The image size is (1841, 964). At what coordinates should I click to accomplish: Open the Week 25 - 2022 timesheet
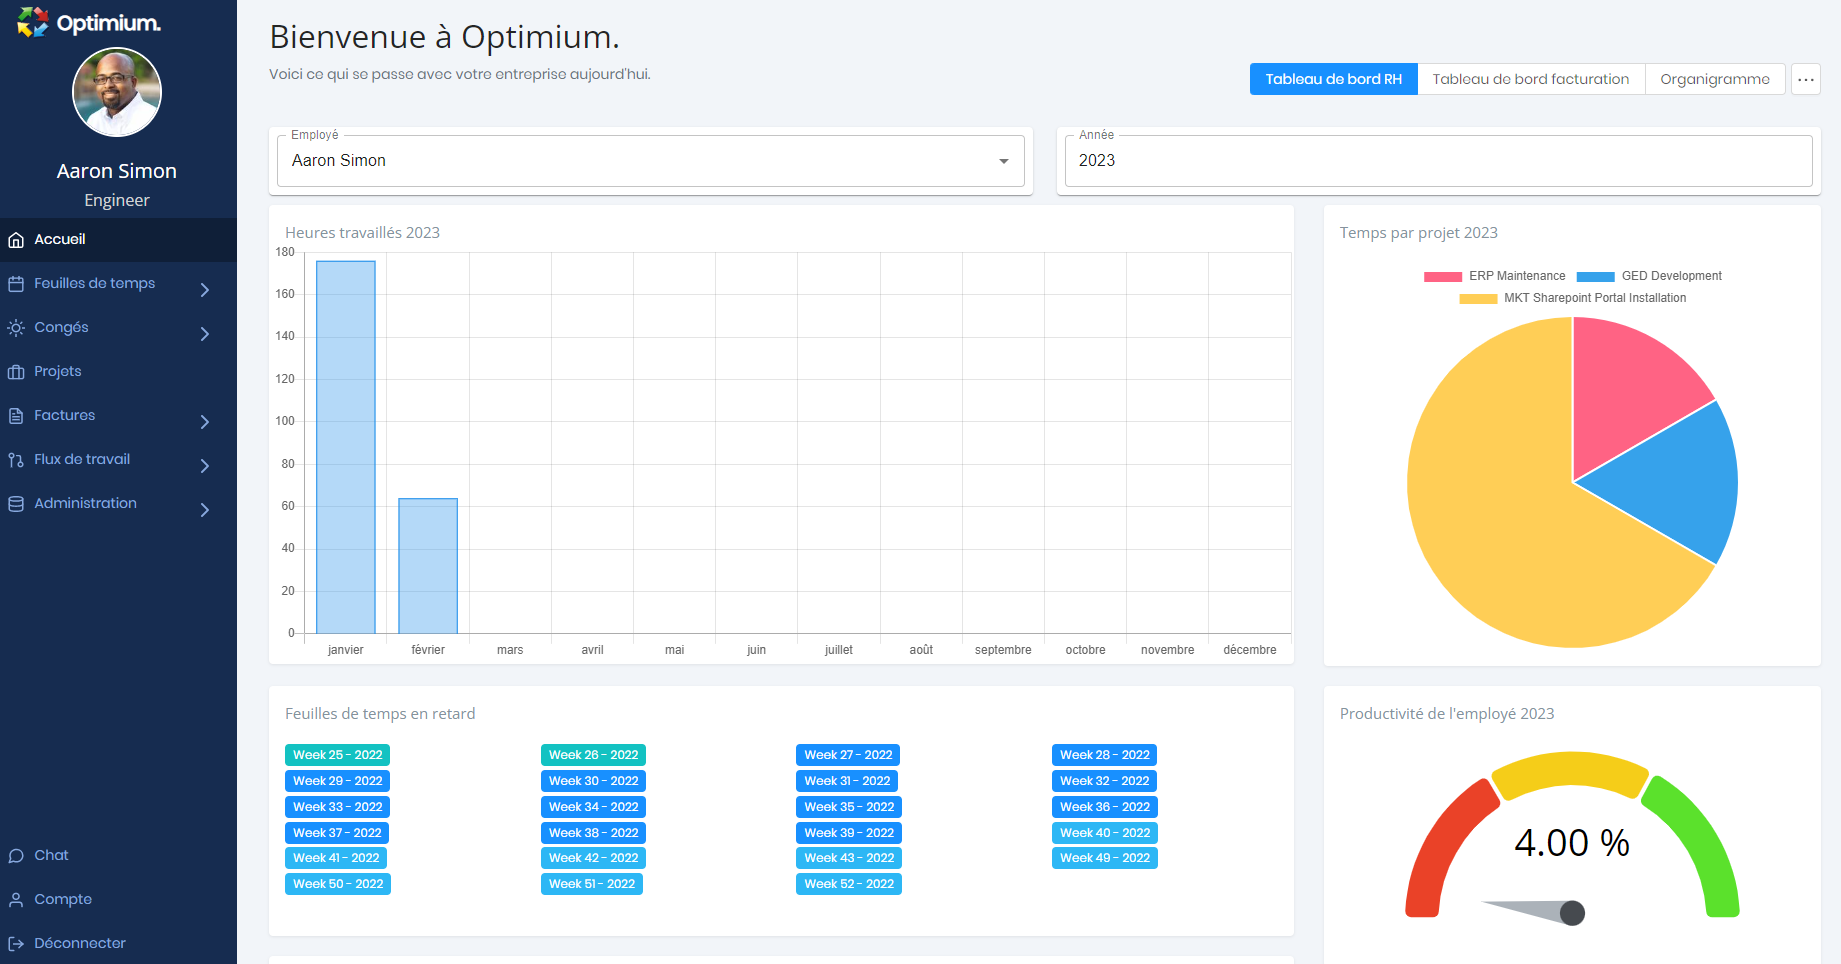tap(337, 755)
